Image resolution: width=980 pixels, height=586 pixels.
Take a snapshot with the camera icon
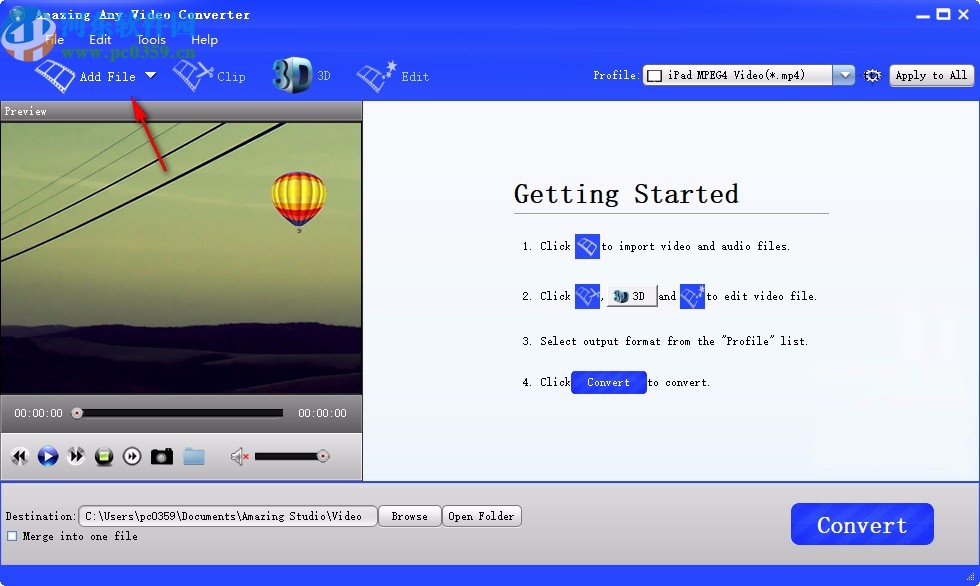pyautogui.click(x=162, y=456)
